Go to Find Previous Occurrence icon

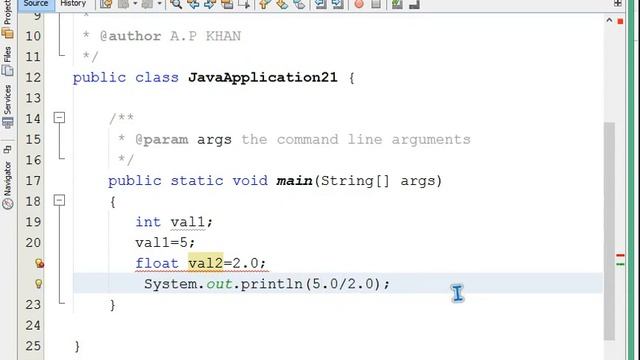(x=193, y=4)
